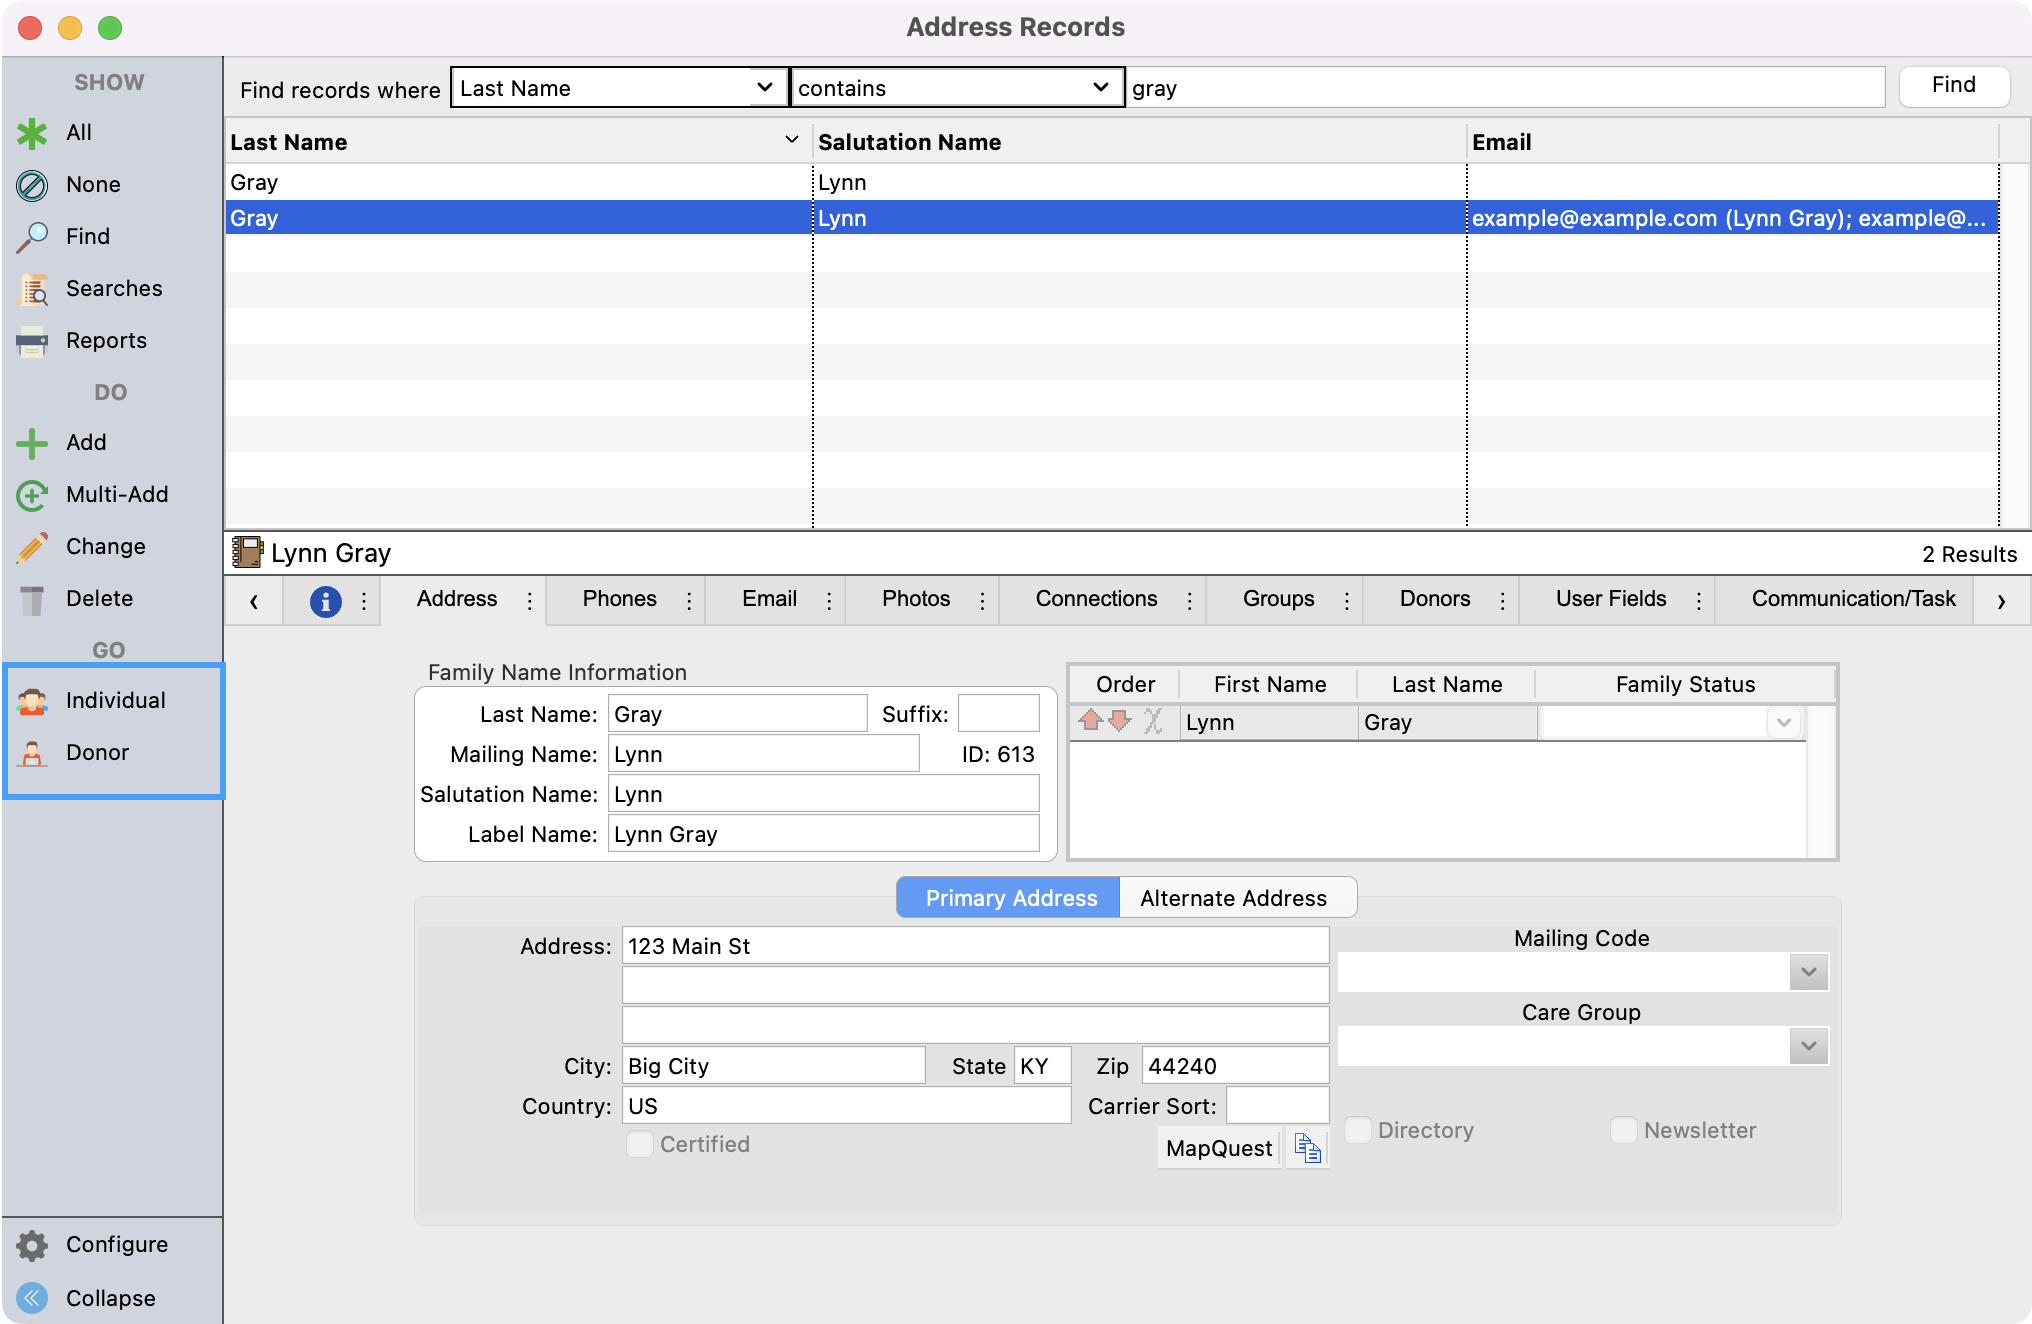Click the Change pencil icon
2032x1324 pixels.
tap(33, 547)
